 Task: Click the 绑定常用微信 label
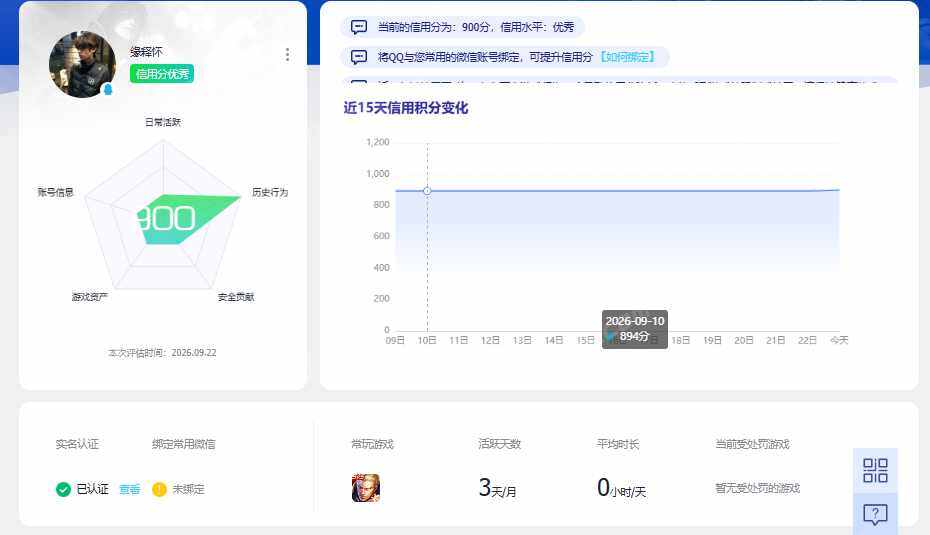coord(183,444)
